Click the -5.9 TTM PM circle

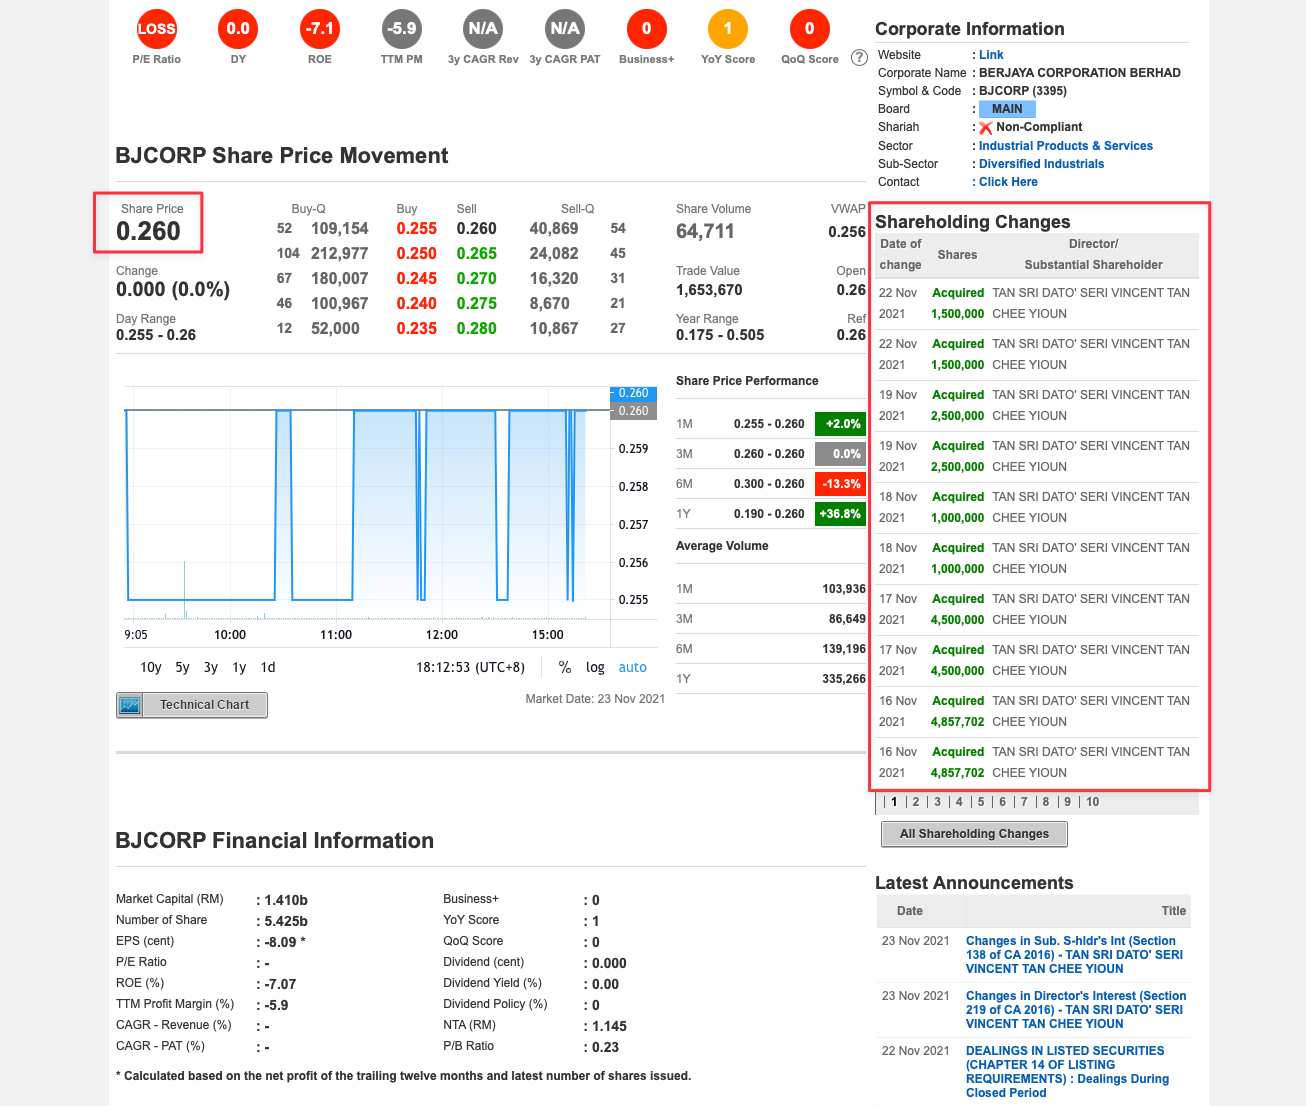click(x=401, y=29)
